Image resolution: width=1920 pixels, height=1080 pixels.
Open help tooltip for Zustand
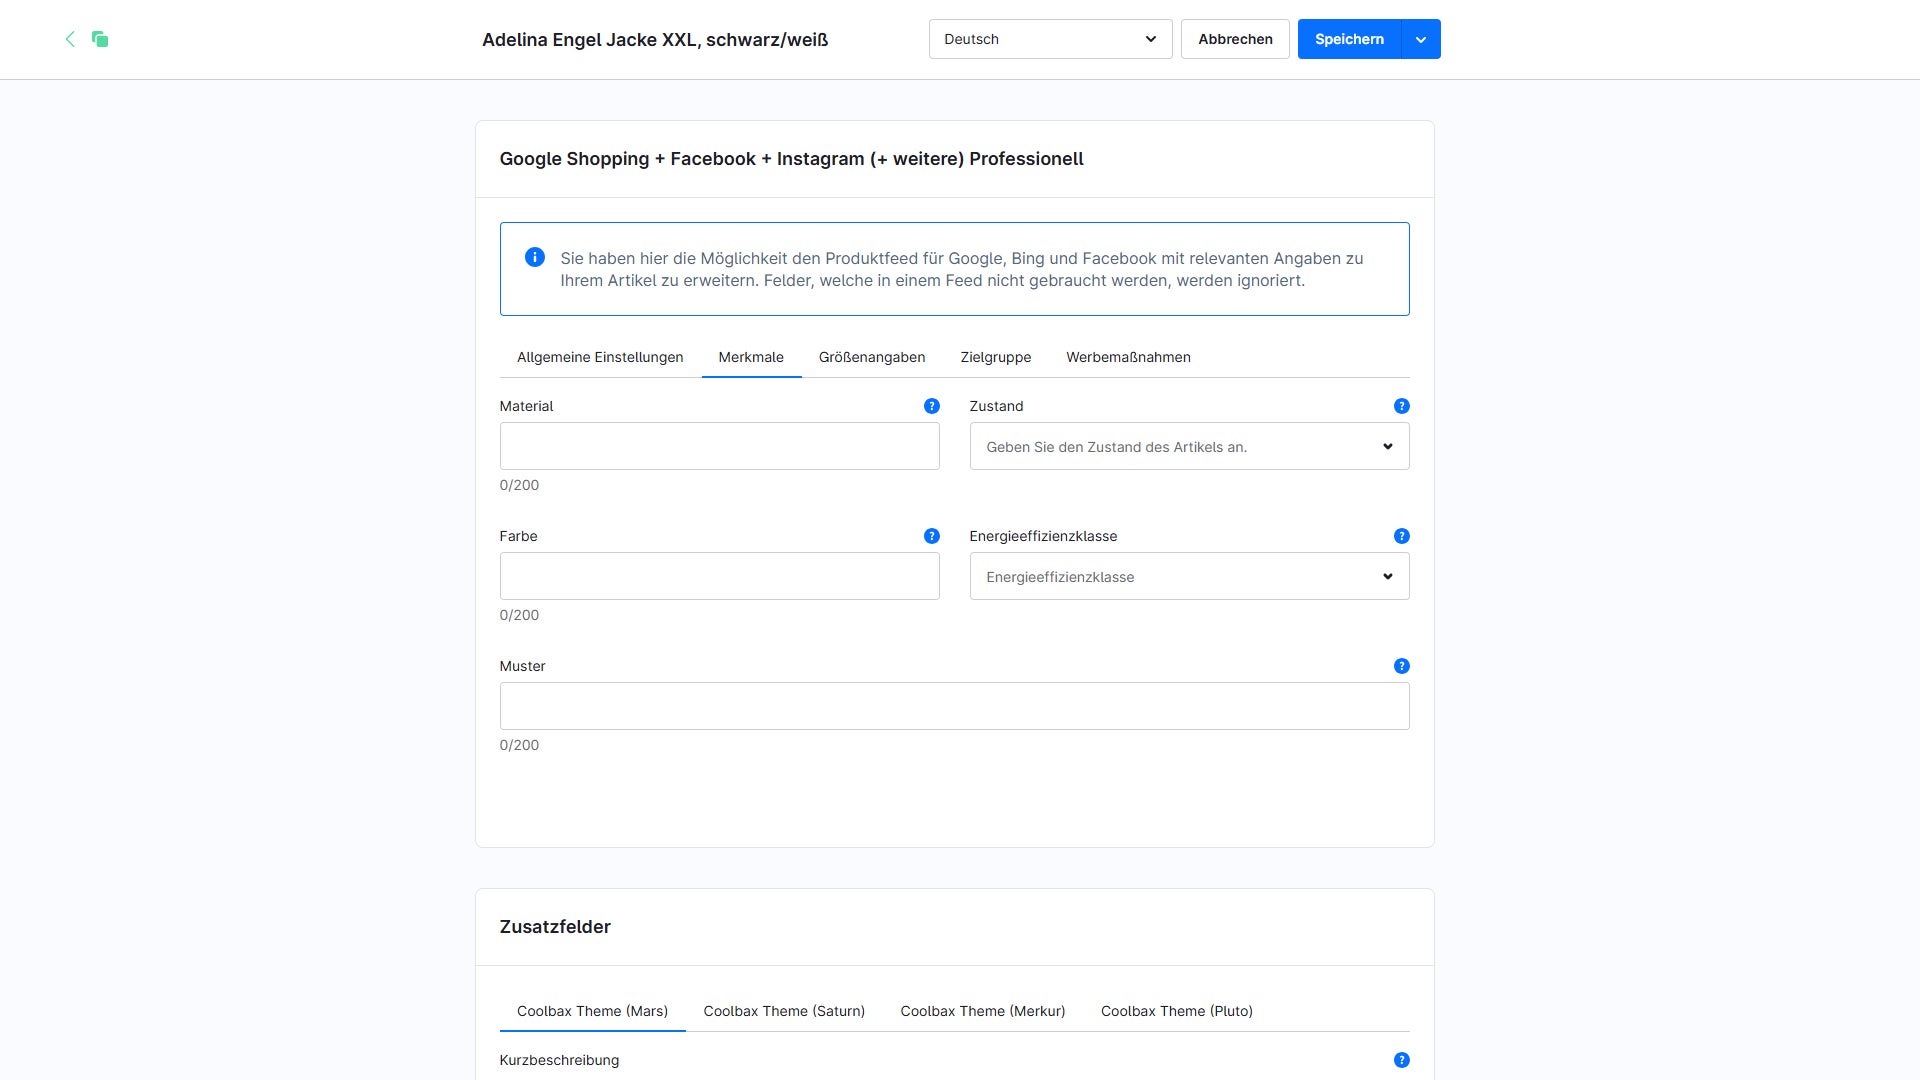click(1402, 406)
